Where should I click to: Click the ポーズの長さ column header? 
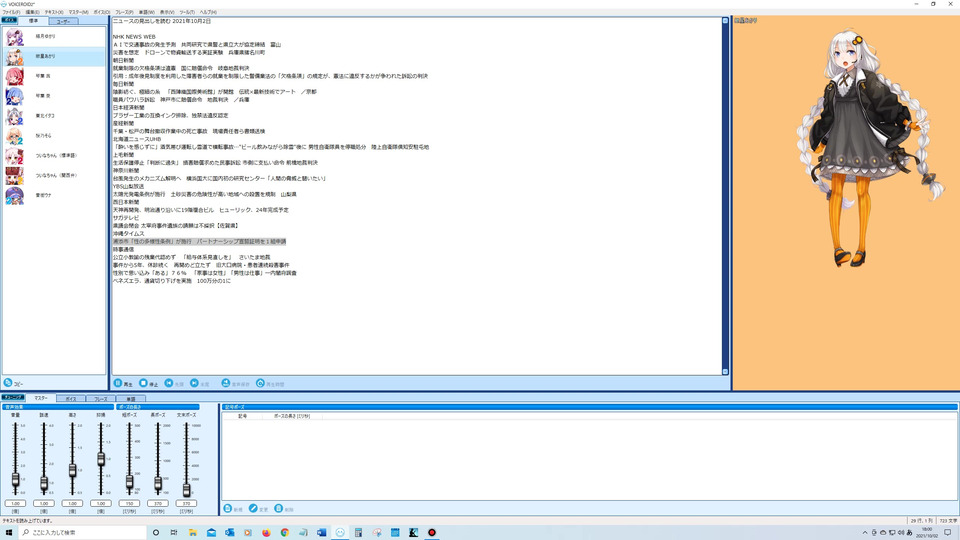[x=292, y=416]
